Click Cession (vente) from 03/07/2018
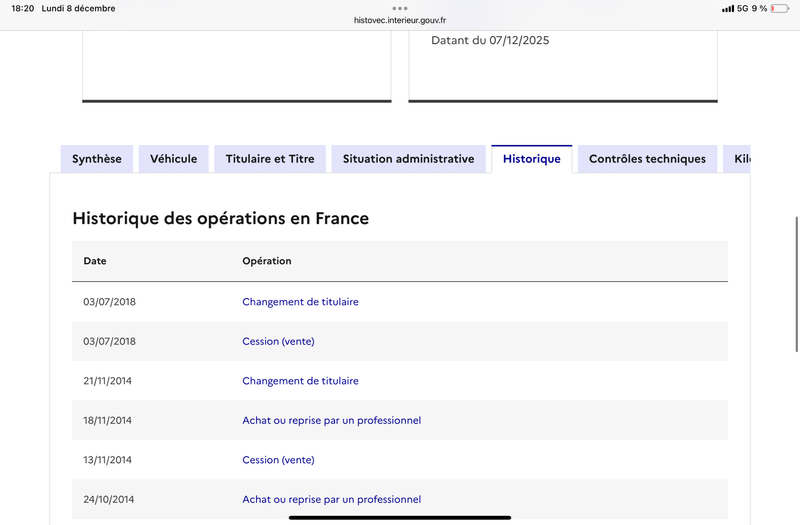800x525 pixels. click(278, 341)
